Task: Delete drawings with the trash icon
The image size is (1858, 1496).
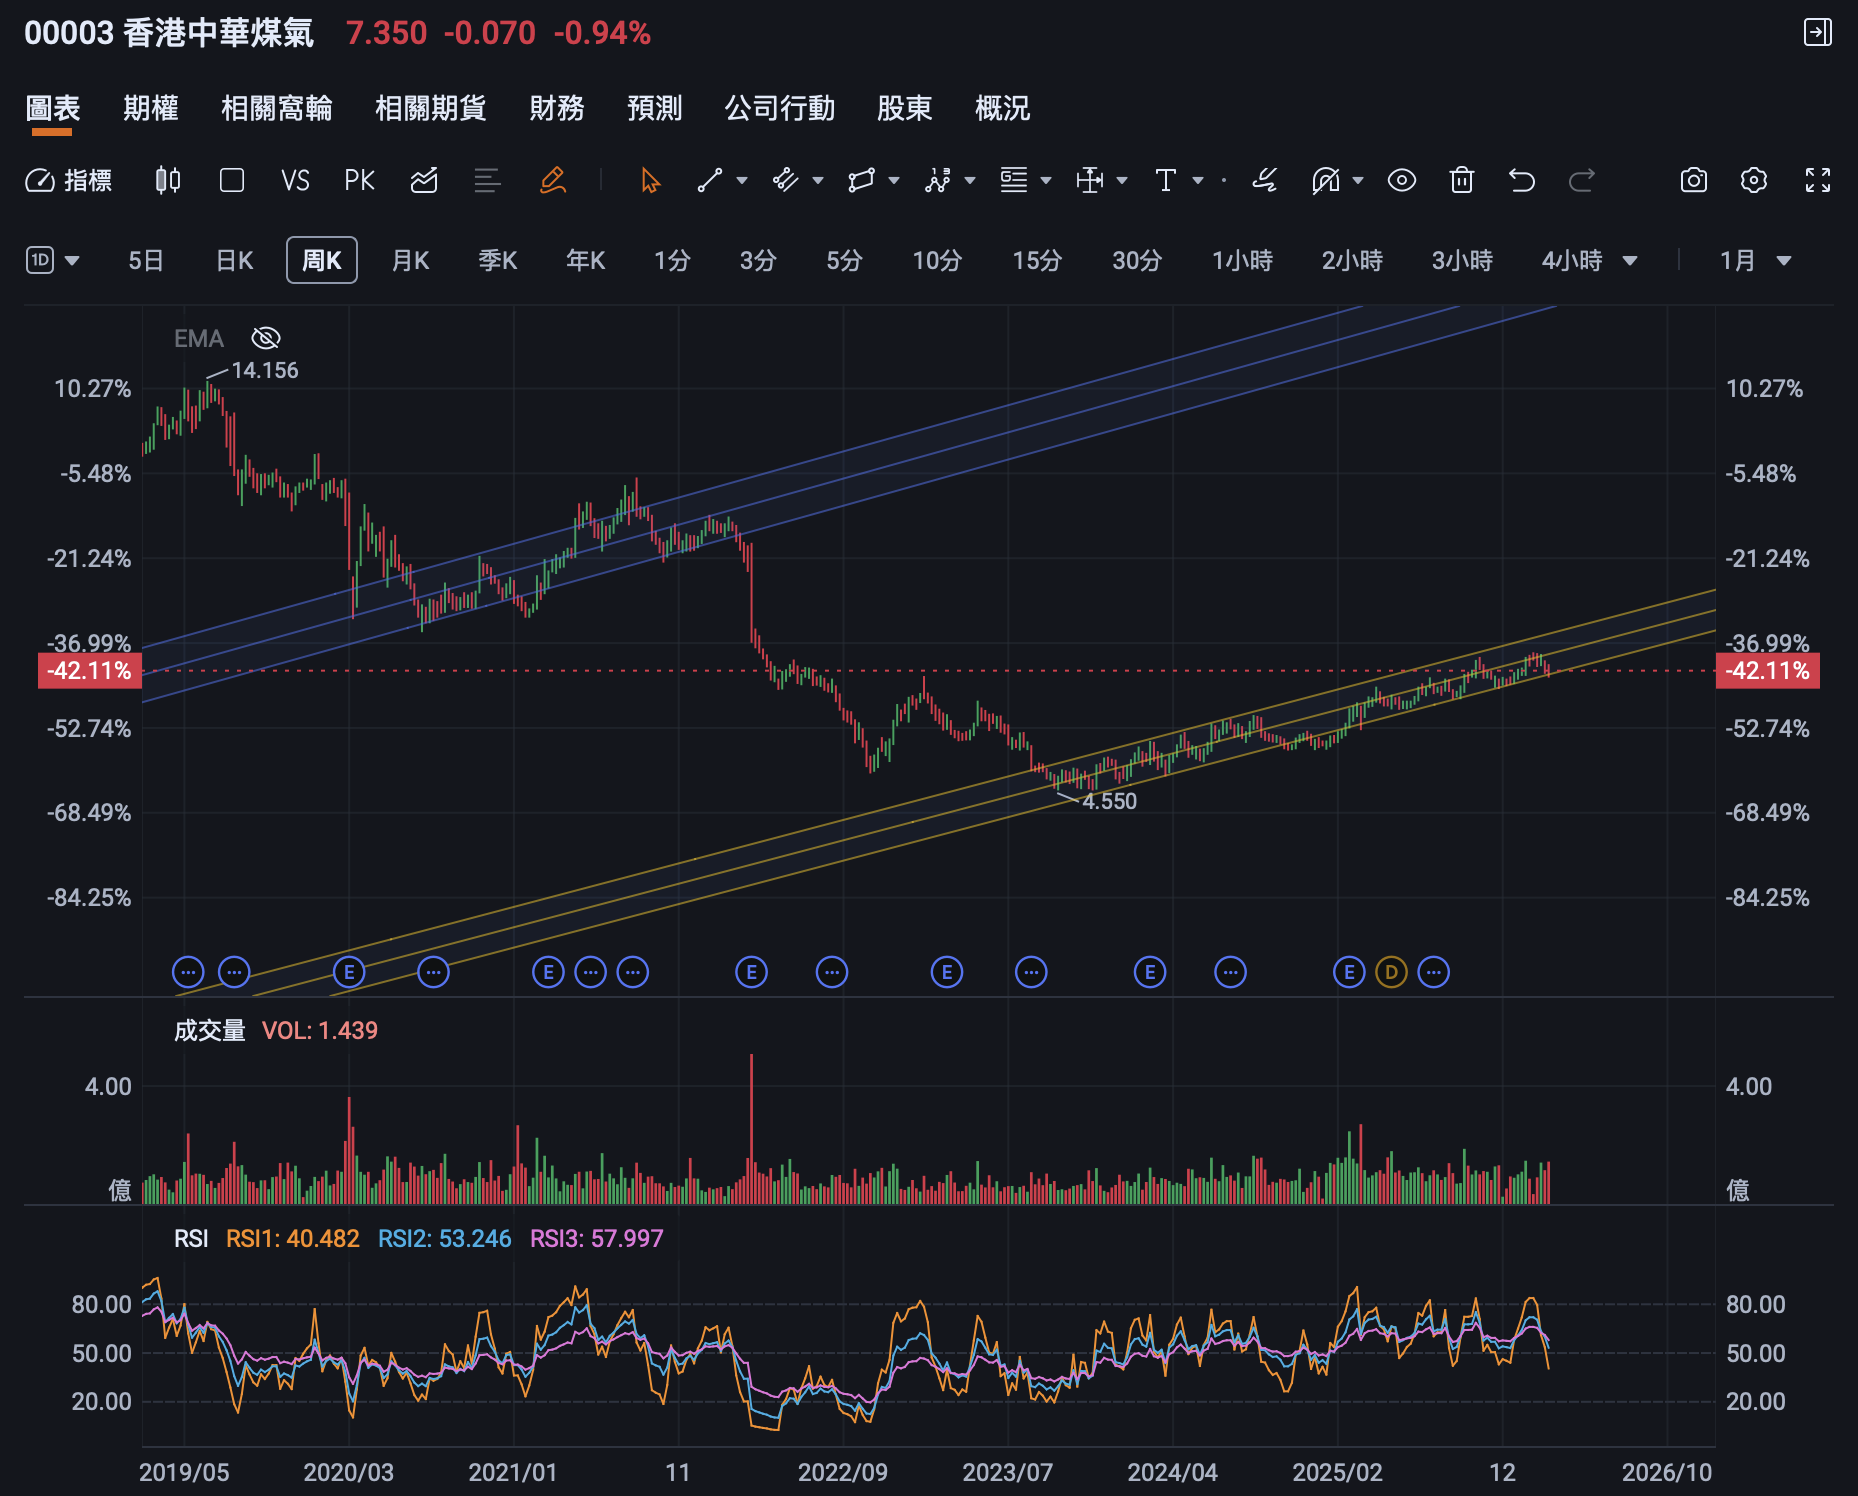Action: (1462, 180)
